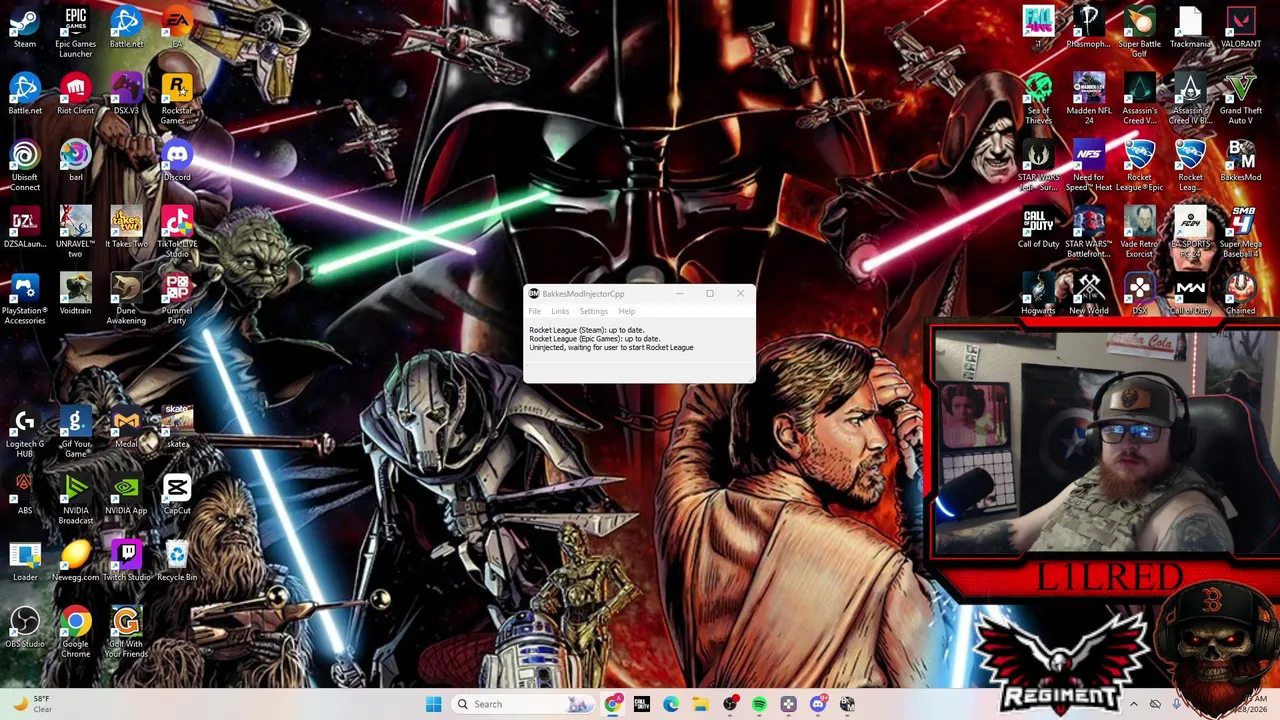Viewport: 1280px width, 720px height.
Task: Select the Epic Games Launcher desktop icon
Action: pyautogui.click(x=75, y=32)
